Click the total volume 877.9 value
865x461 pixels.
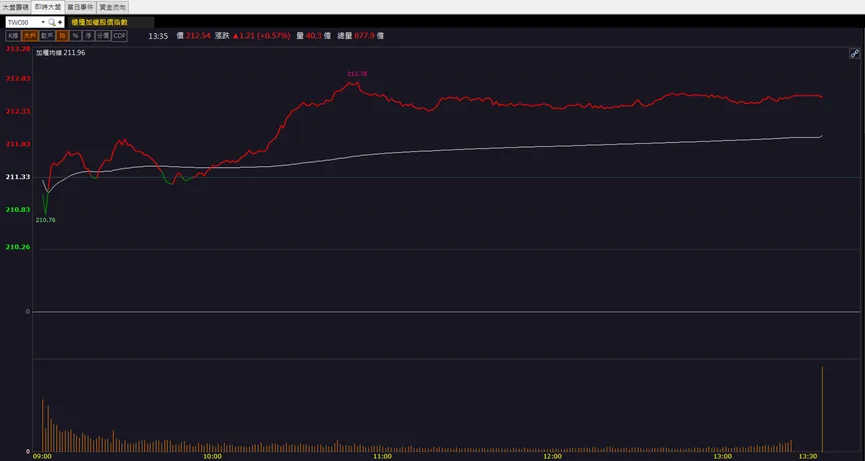pyautogui.click(x=365, y=36)
